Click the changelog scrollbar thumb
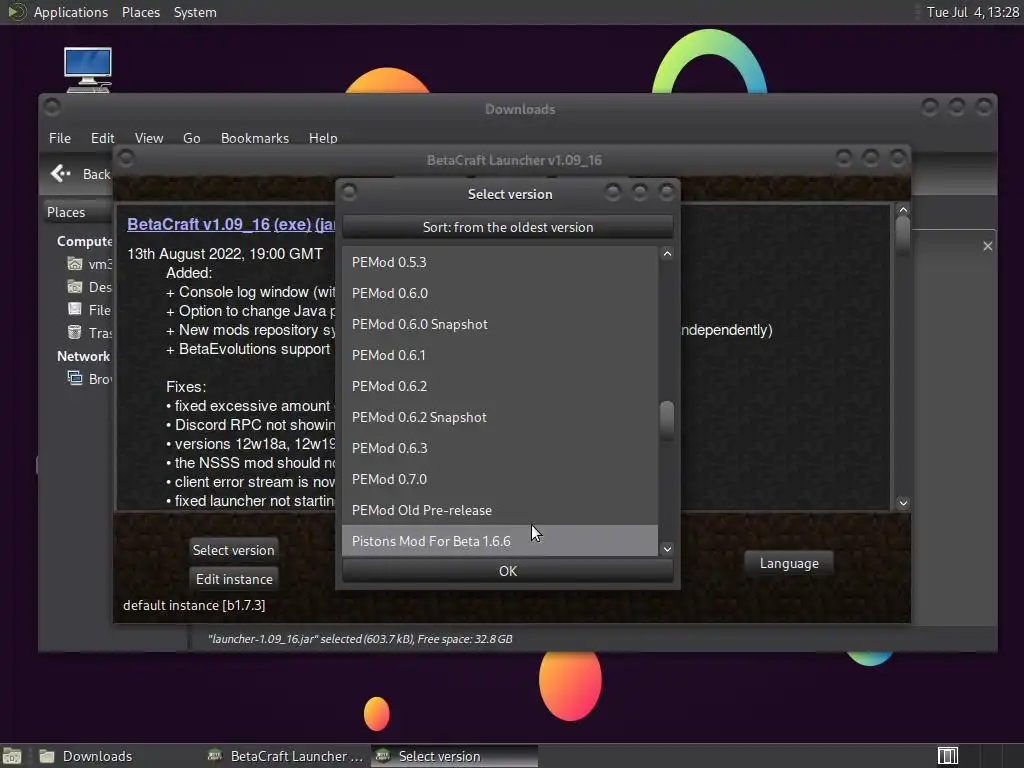Screen dimensions: 1024x768 pyautogui.click(x=903, y=234)
